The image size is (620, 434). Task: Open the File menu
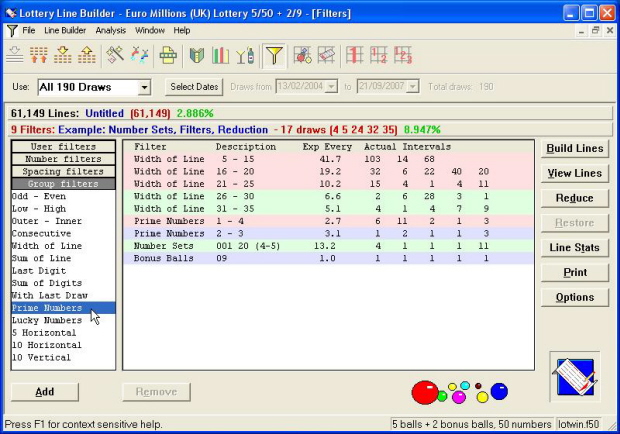coord(28,30)
